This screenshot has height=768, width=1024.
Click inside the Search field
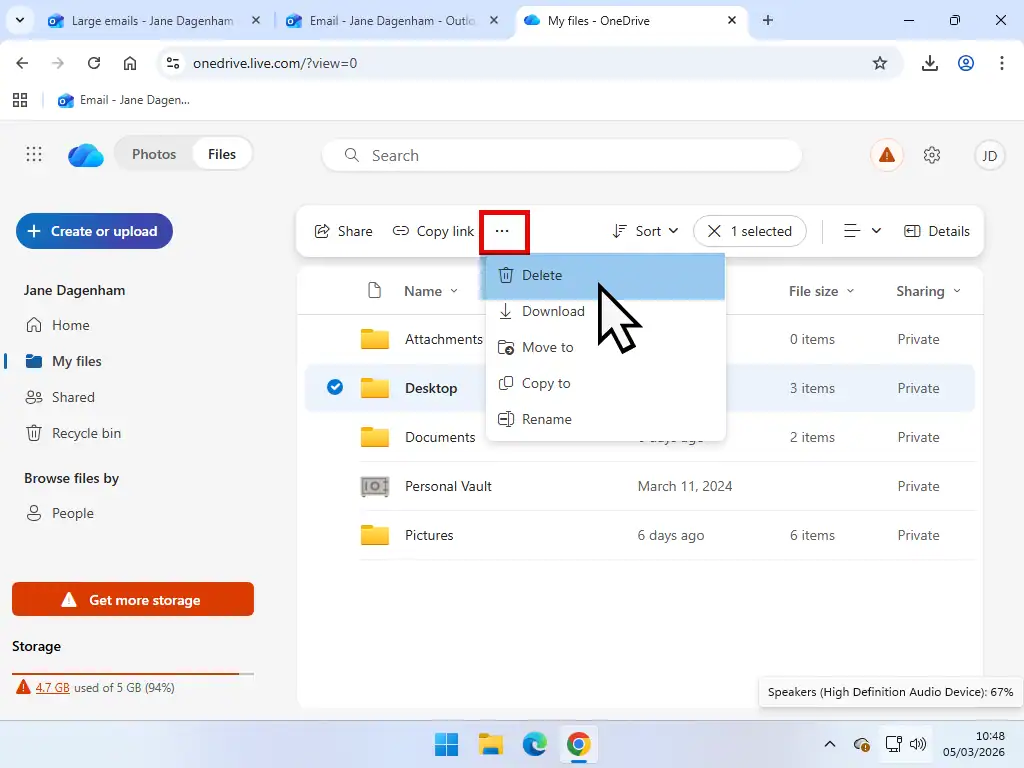560,155
